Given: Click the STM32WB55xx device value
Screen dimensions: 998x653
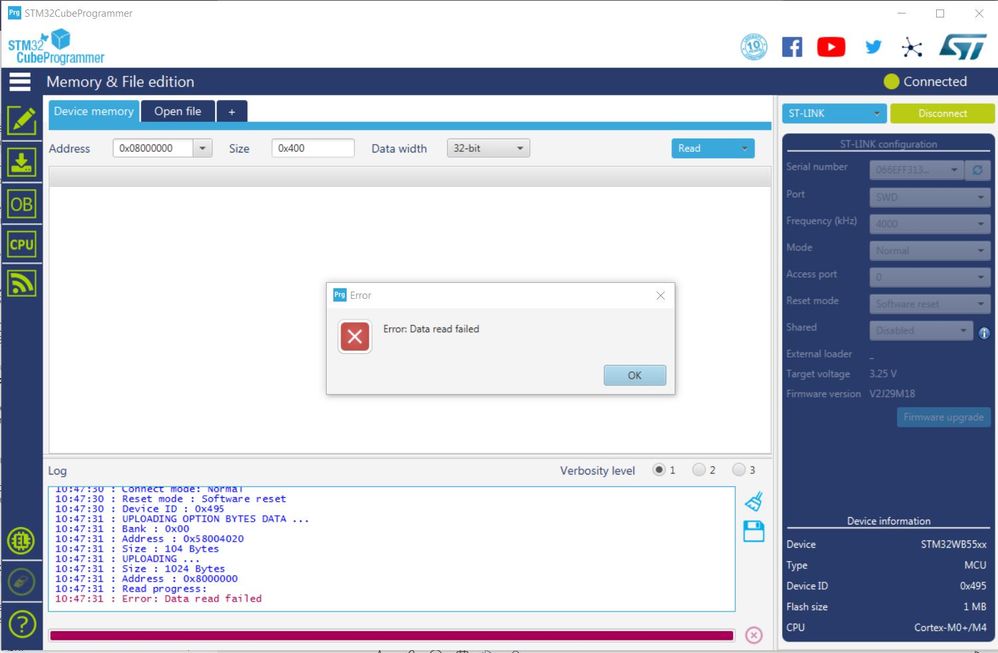Looking at the screenshot, I should click(953, 545).
